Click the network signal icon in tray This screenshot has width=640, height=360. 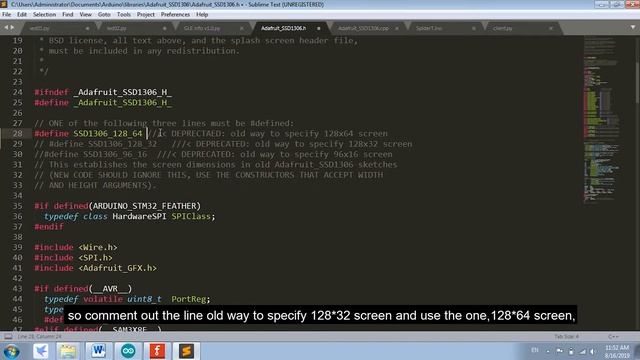tap(582, 351)
